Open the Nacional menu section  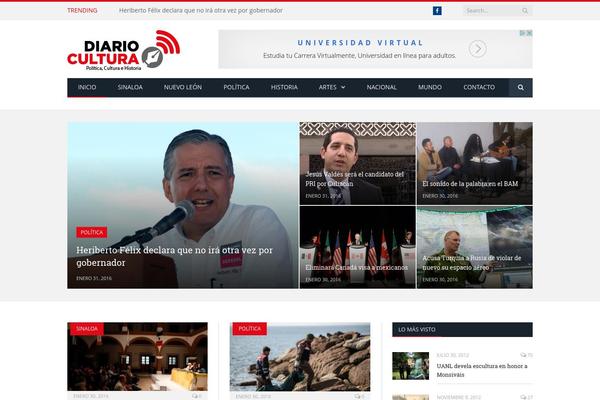(382, 87)
